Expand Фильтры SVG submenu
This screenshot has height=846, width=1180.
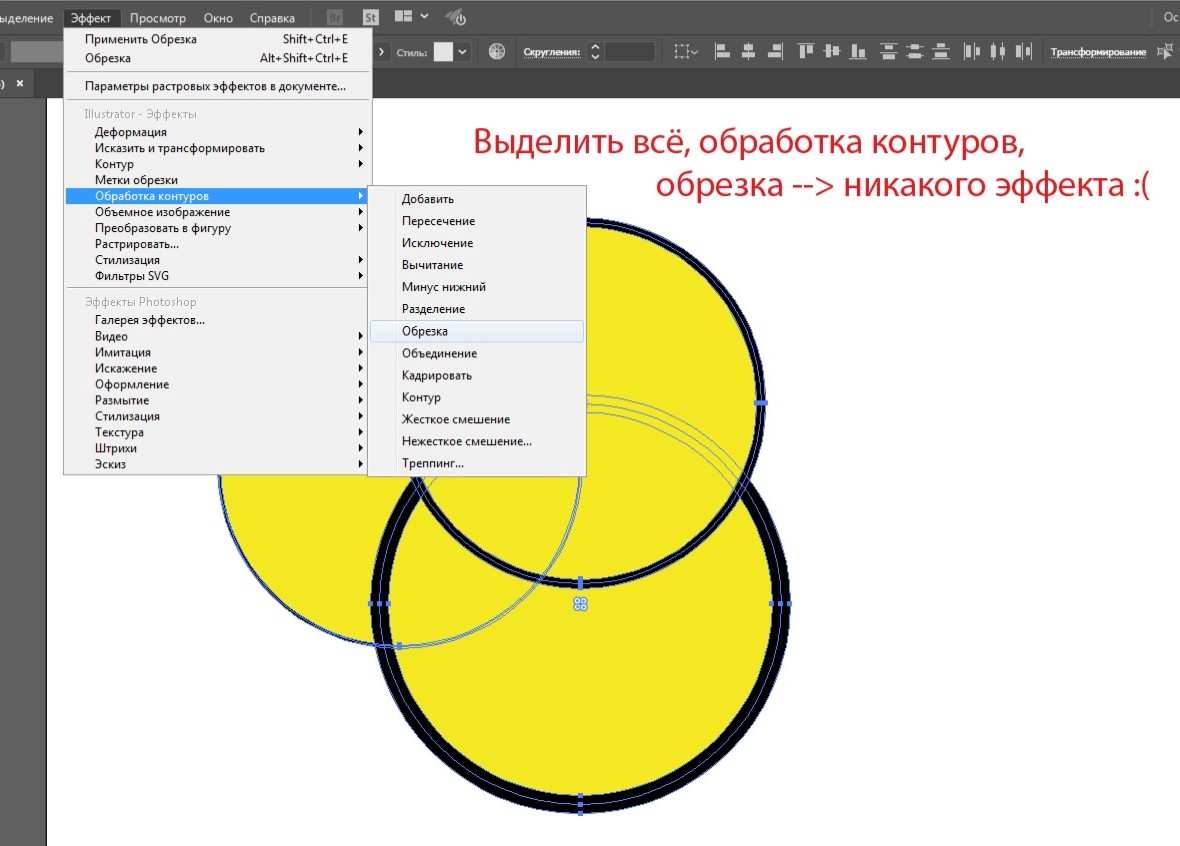(x=217, y=275)
